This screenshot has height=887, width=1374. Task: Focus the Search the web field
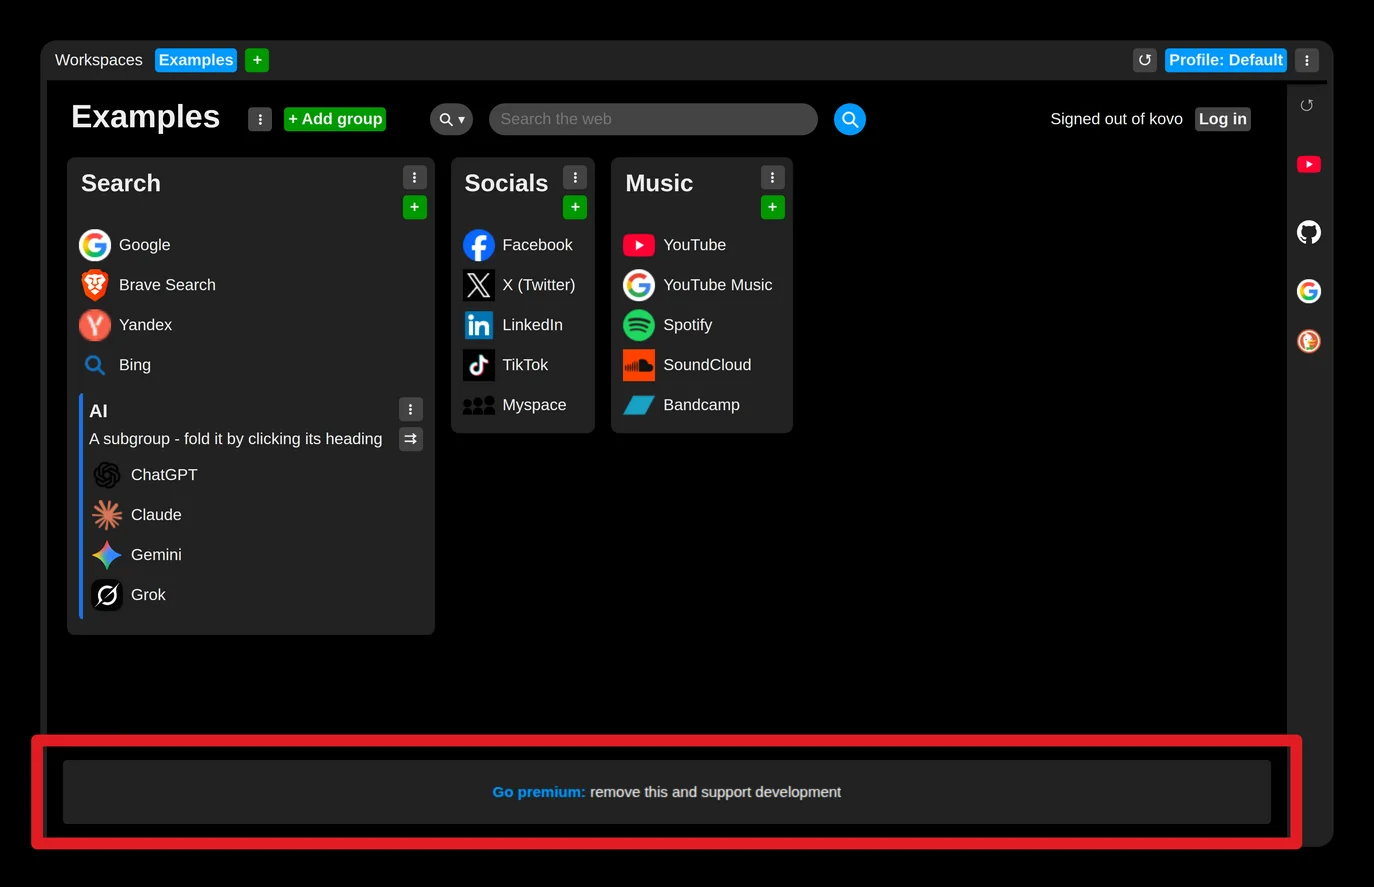[653, 119]
